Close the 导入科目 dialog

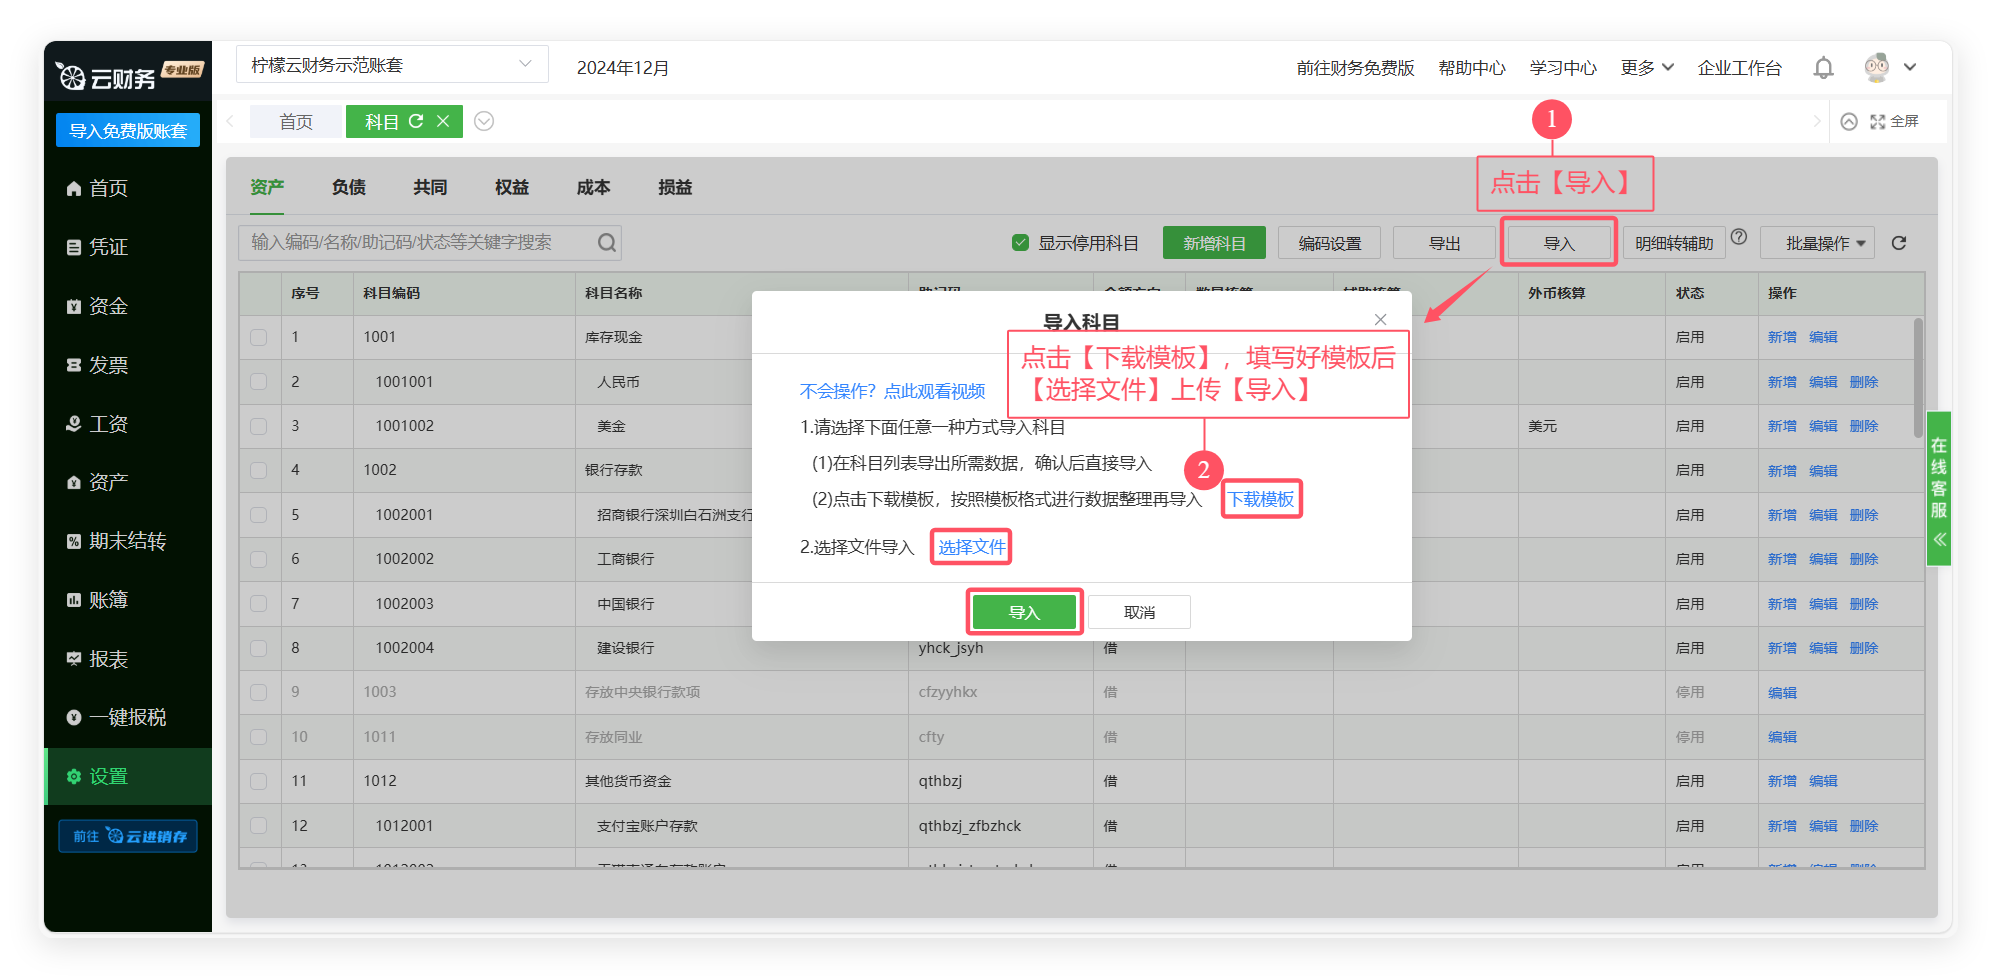pos(1380,319)
